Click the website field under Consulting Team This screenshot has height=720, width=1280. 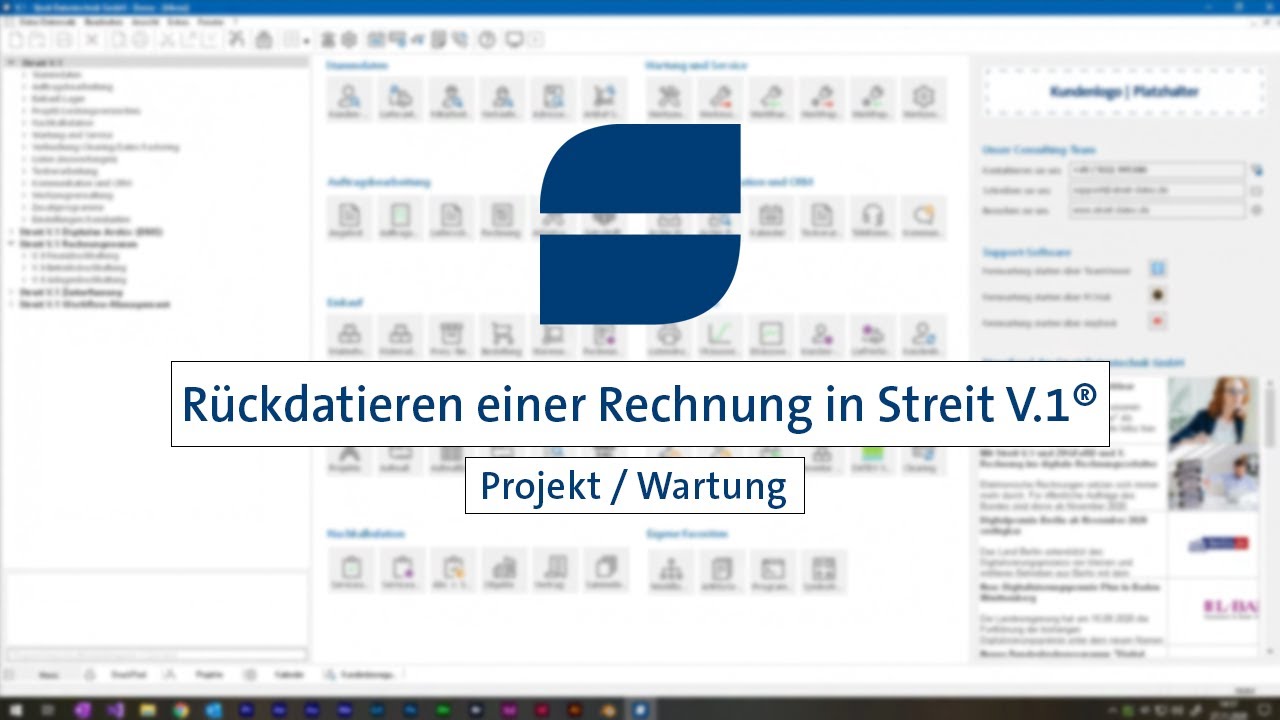pos(1157,210)
